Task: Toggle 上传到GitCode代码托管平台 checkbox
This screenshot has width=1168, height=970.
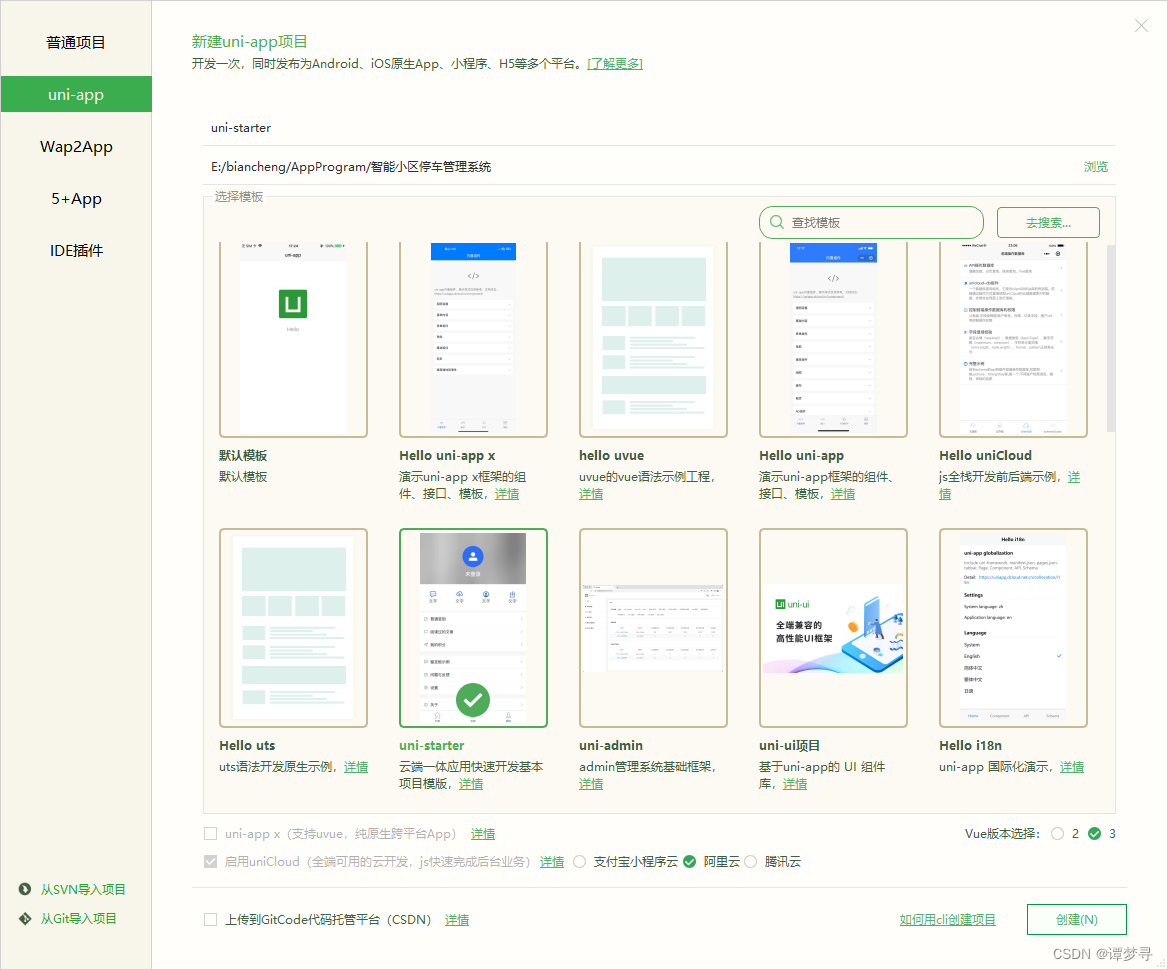Action: coord(211,919)
